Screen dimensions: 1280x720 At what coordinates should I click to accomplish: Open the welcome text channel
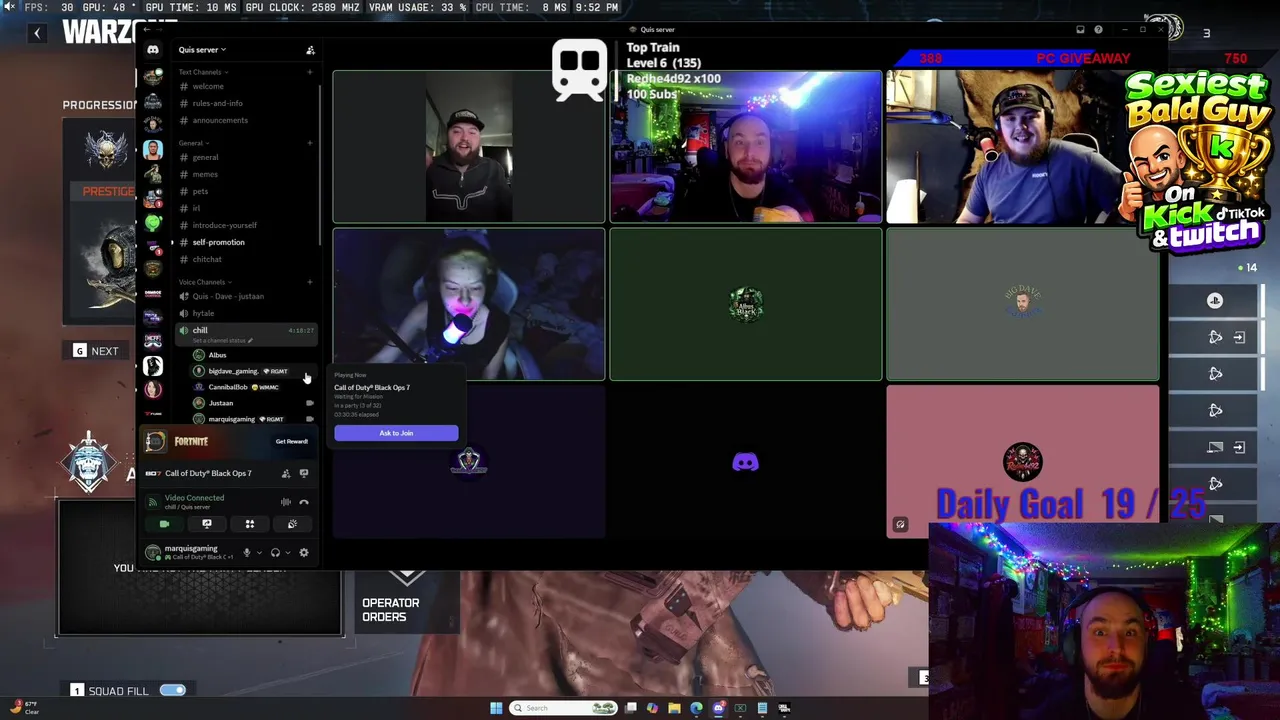245,86
